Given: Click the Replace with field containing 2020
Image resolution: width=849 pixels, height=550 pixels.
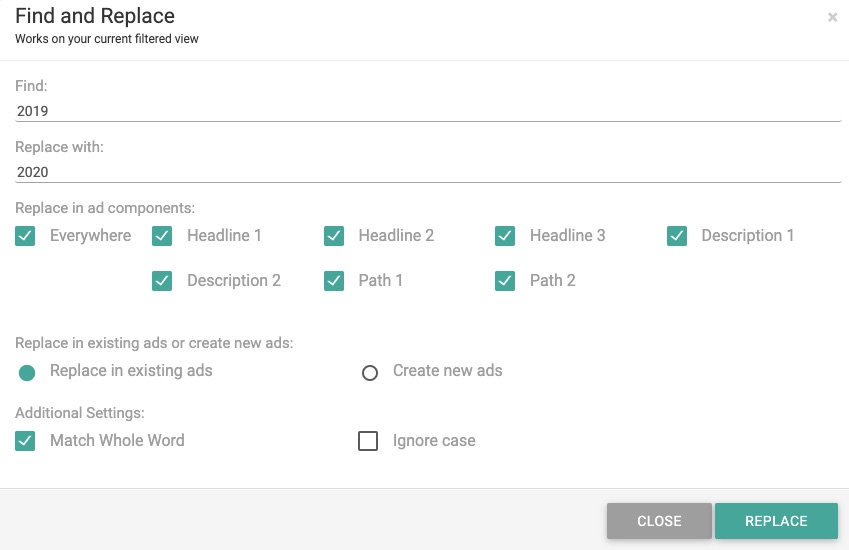Looking at the screenshot, I should pos(428,172).
